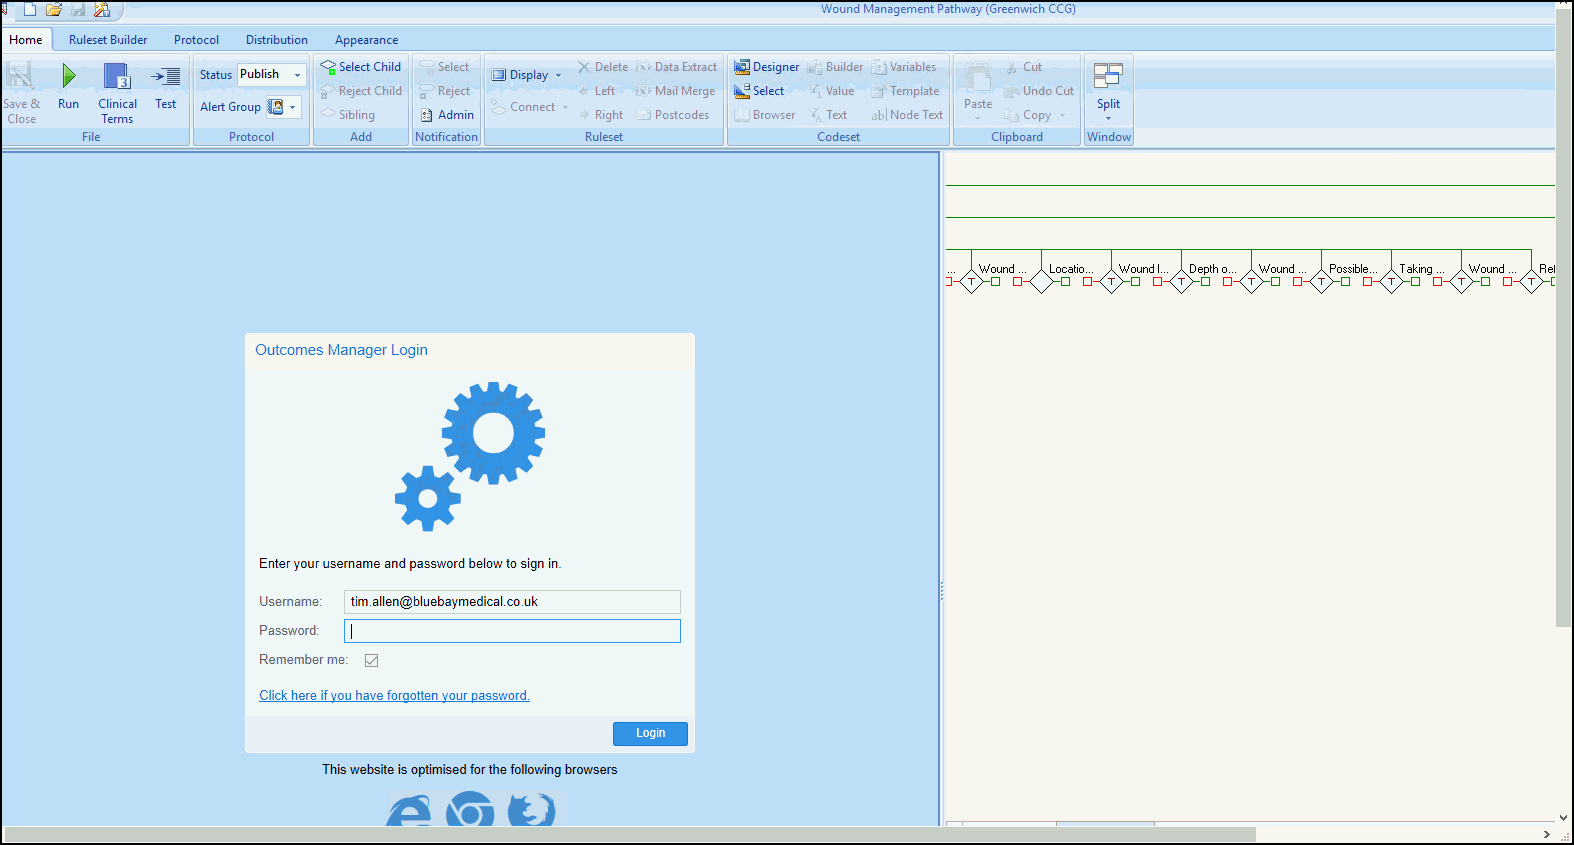
Task: Click the forgotten password link
Action: (394, 696)
